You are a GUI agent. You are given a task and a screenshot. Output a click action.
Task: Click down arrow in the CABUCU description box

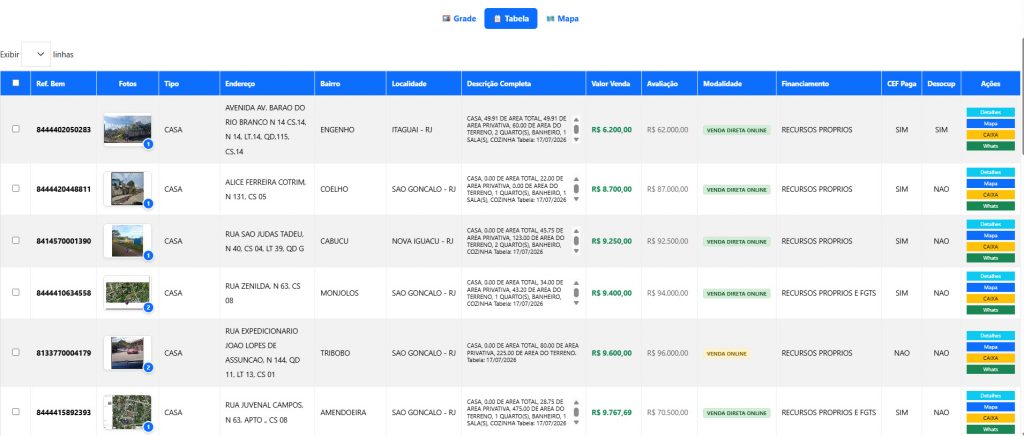coord(576,251)
